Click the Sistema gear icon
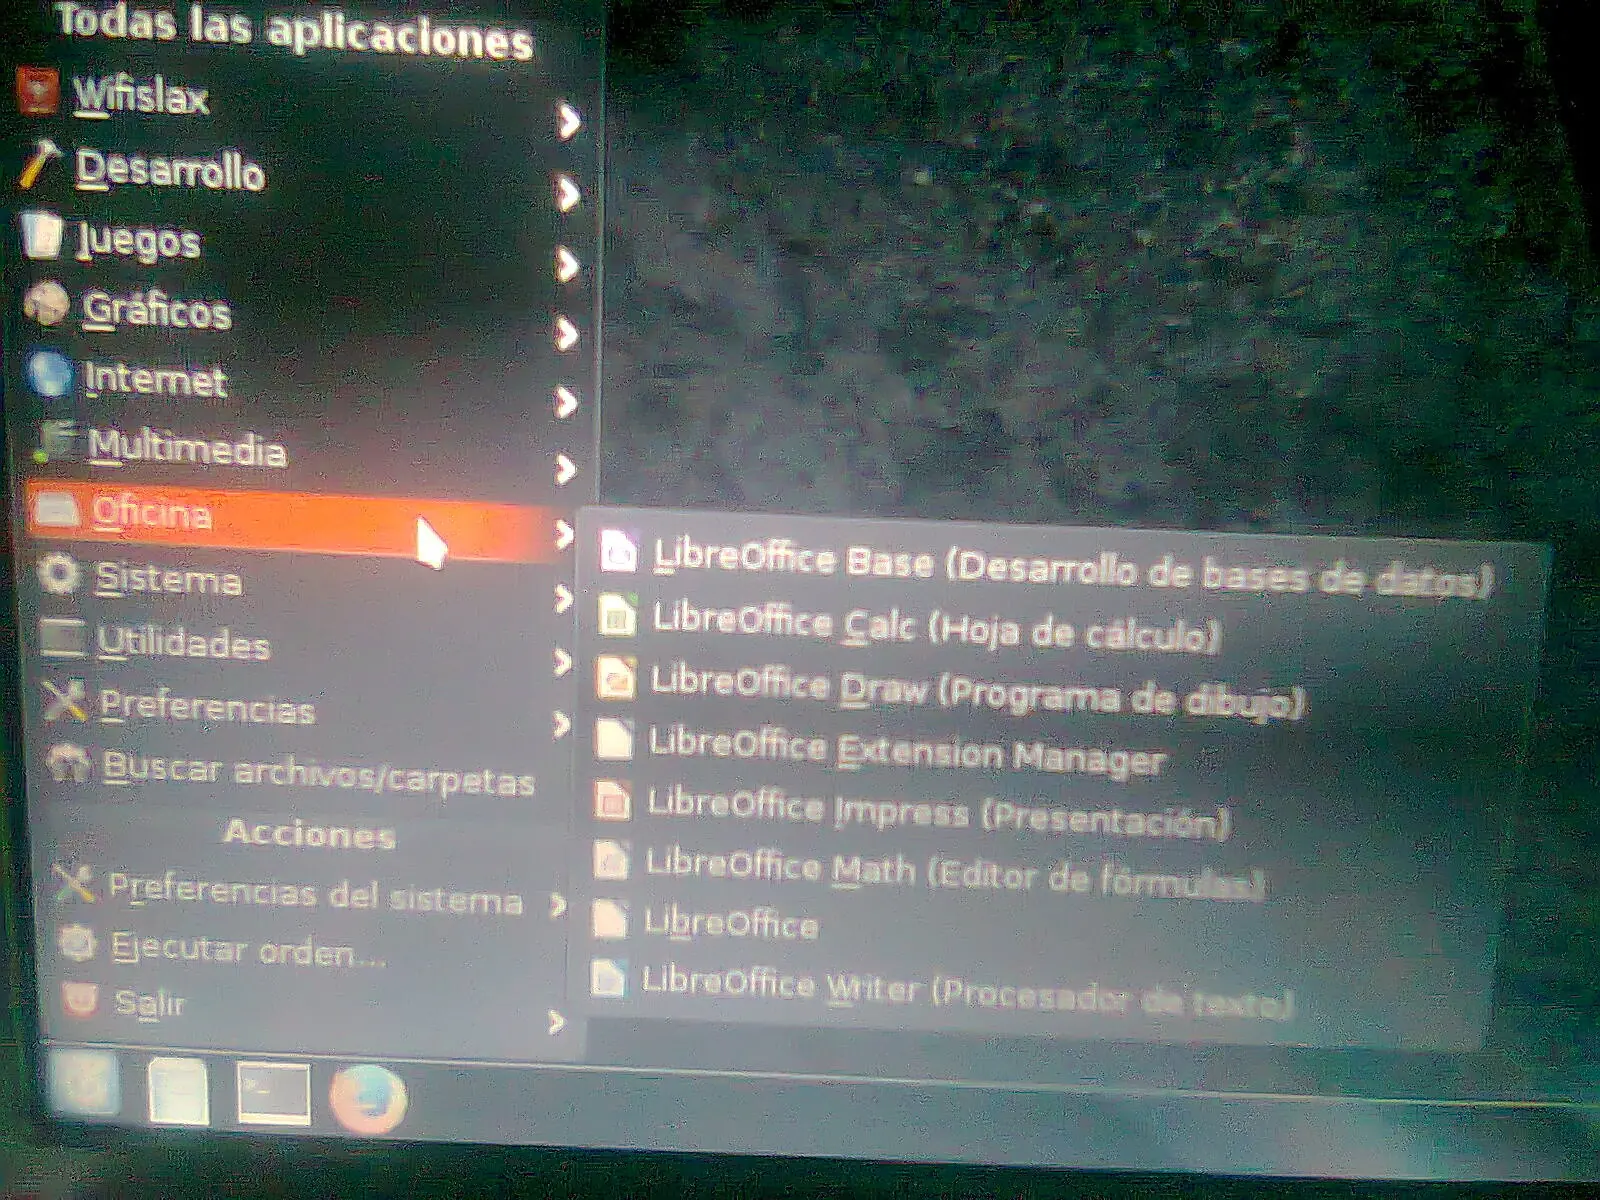 pos(59,576)
